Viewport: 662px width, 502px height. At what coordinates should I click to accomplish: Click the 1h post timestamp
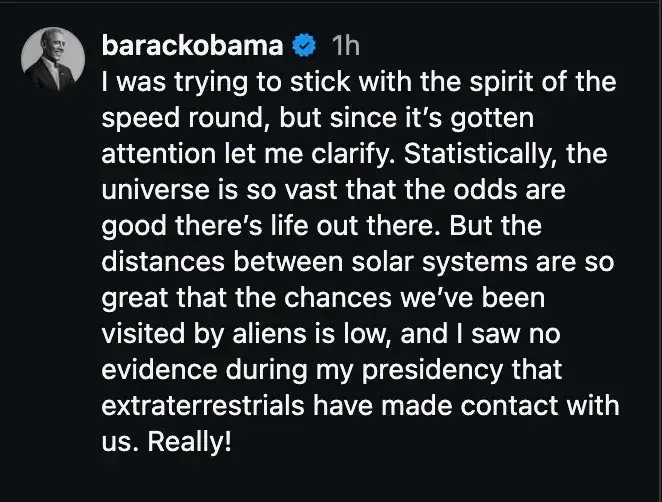[x=345, y=45]
